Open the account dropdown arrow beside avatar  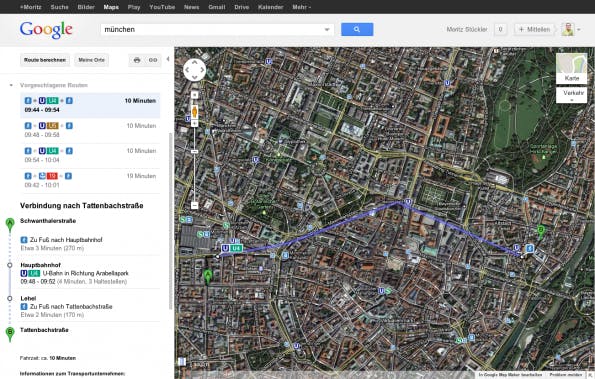point(579,30)
